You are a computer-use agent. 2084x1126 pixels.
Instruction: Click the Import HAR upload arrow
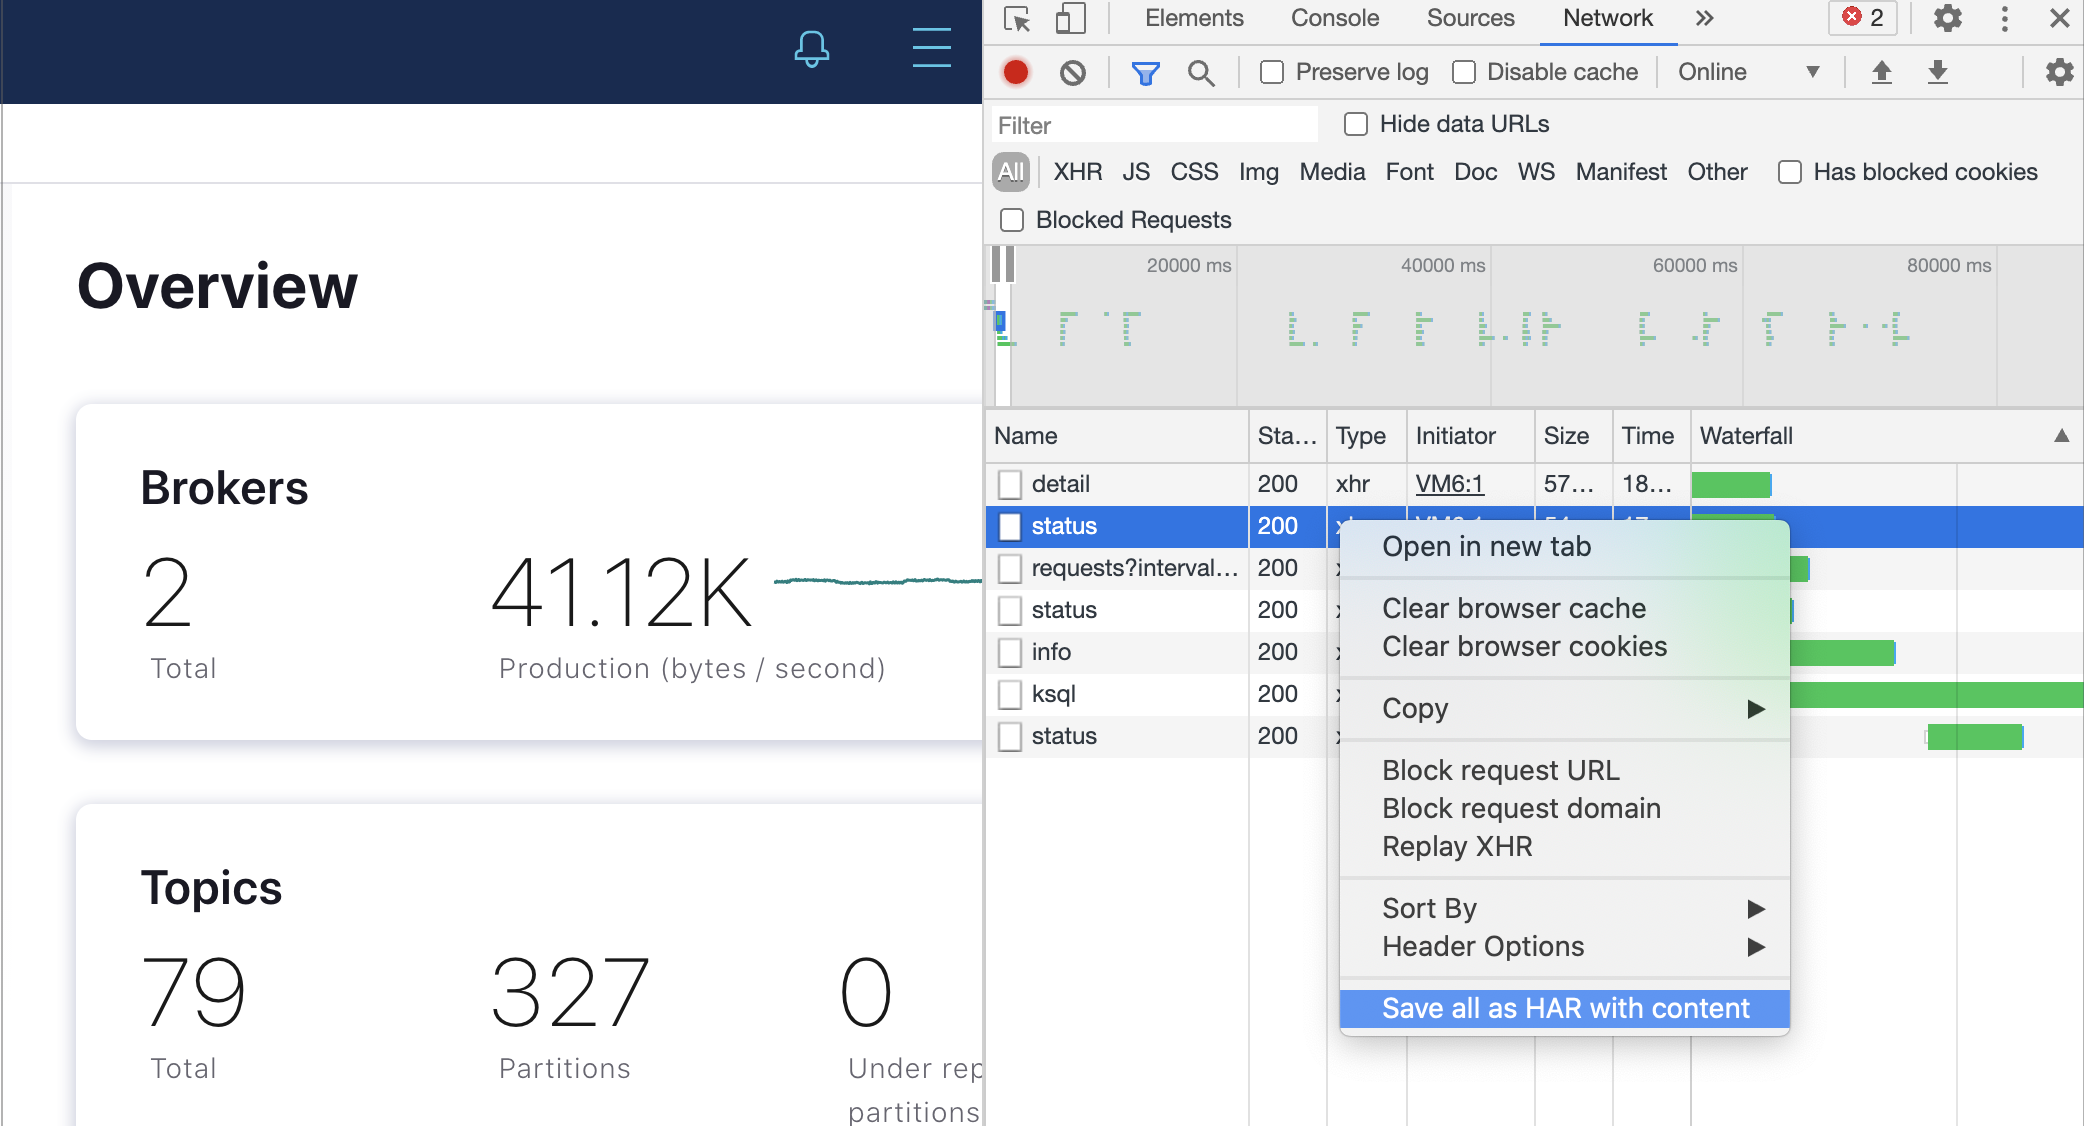point(1881,72)
